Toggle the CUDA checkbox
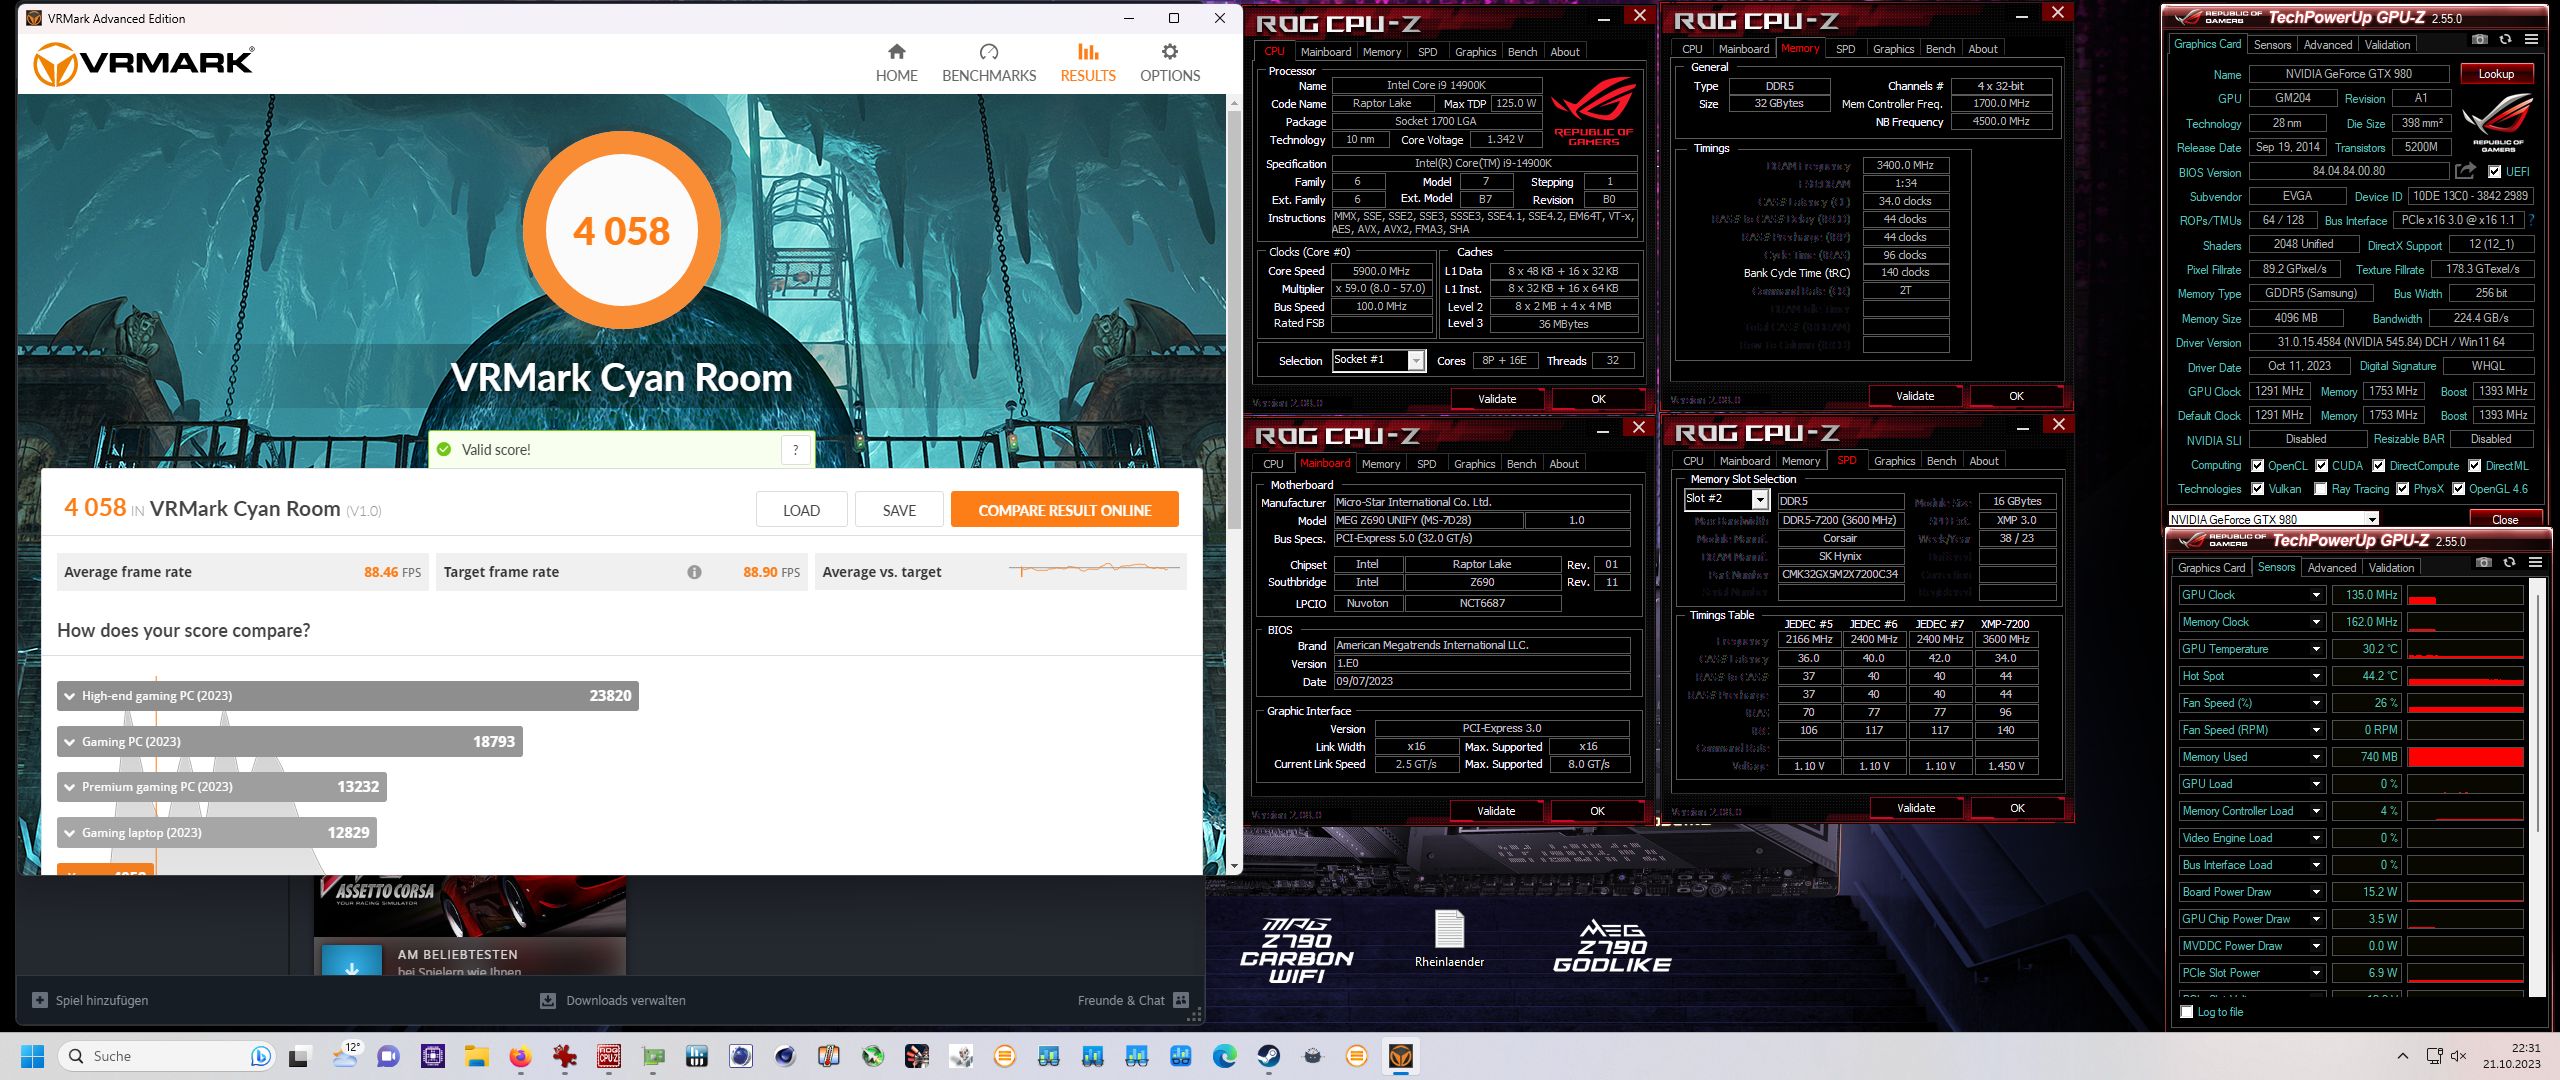 click(2321, 466)
